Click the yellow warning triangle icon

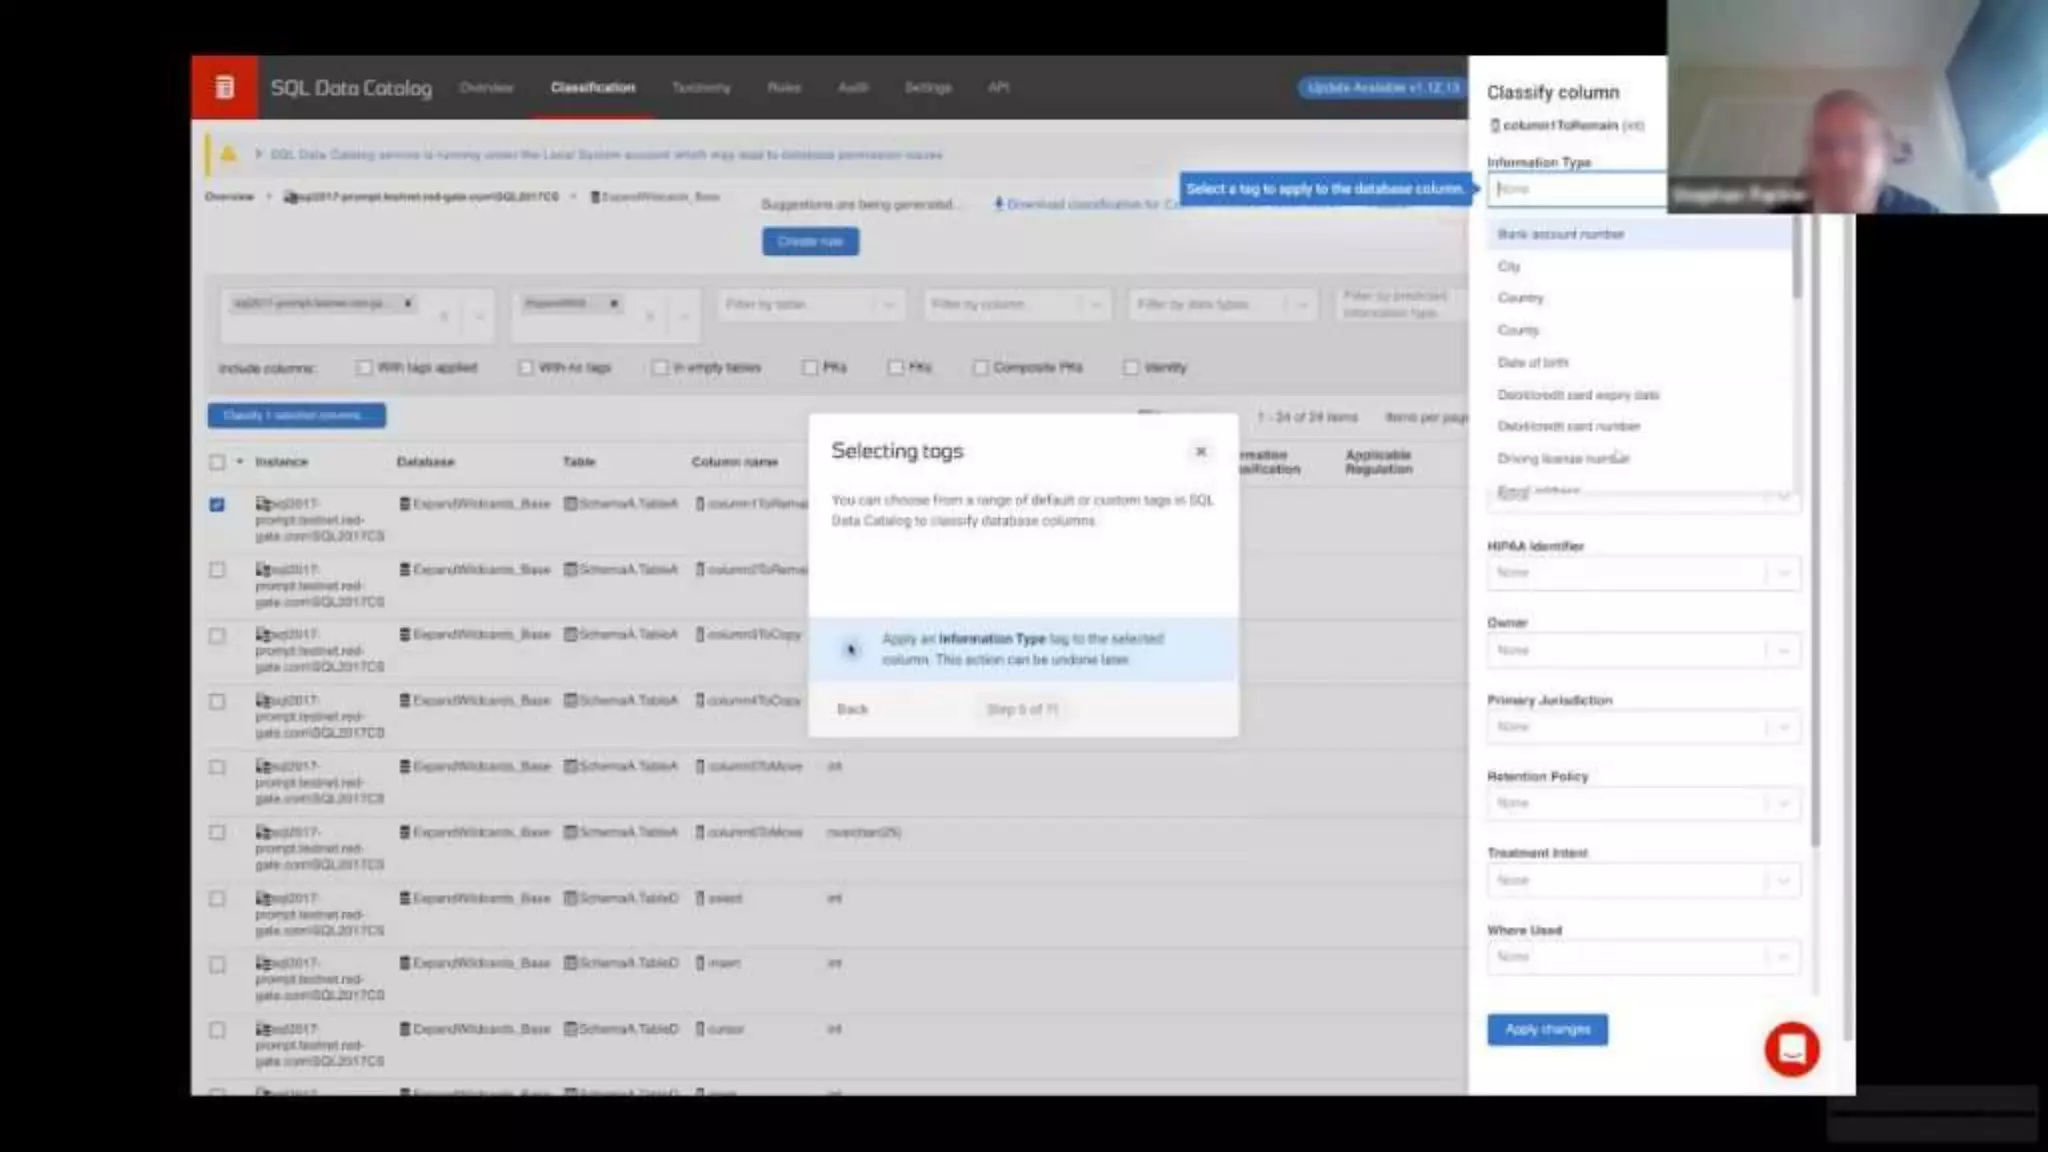pyautogui.click(x=228, y=154)
